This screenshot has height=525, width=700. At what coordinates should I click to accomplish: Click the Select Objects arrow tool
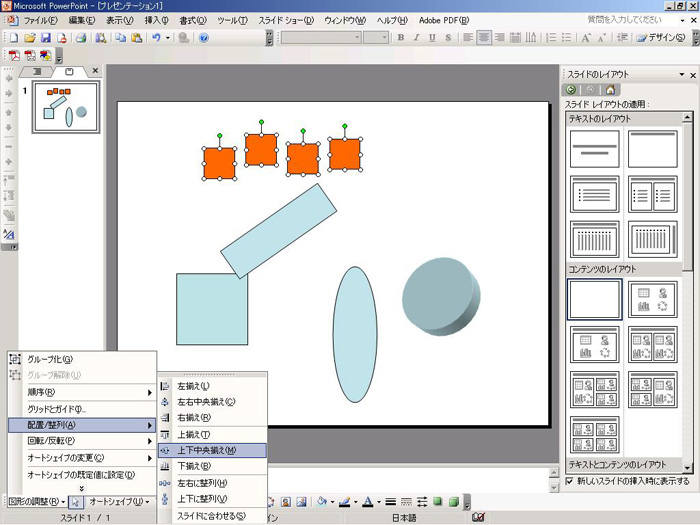pos(75,502)
